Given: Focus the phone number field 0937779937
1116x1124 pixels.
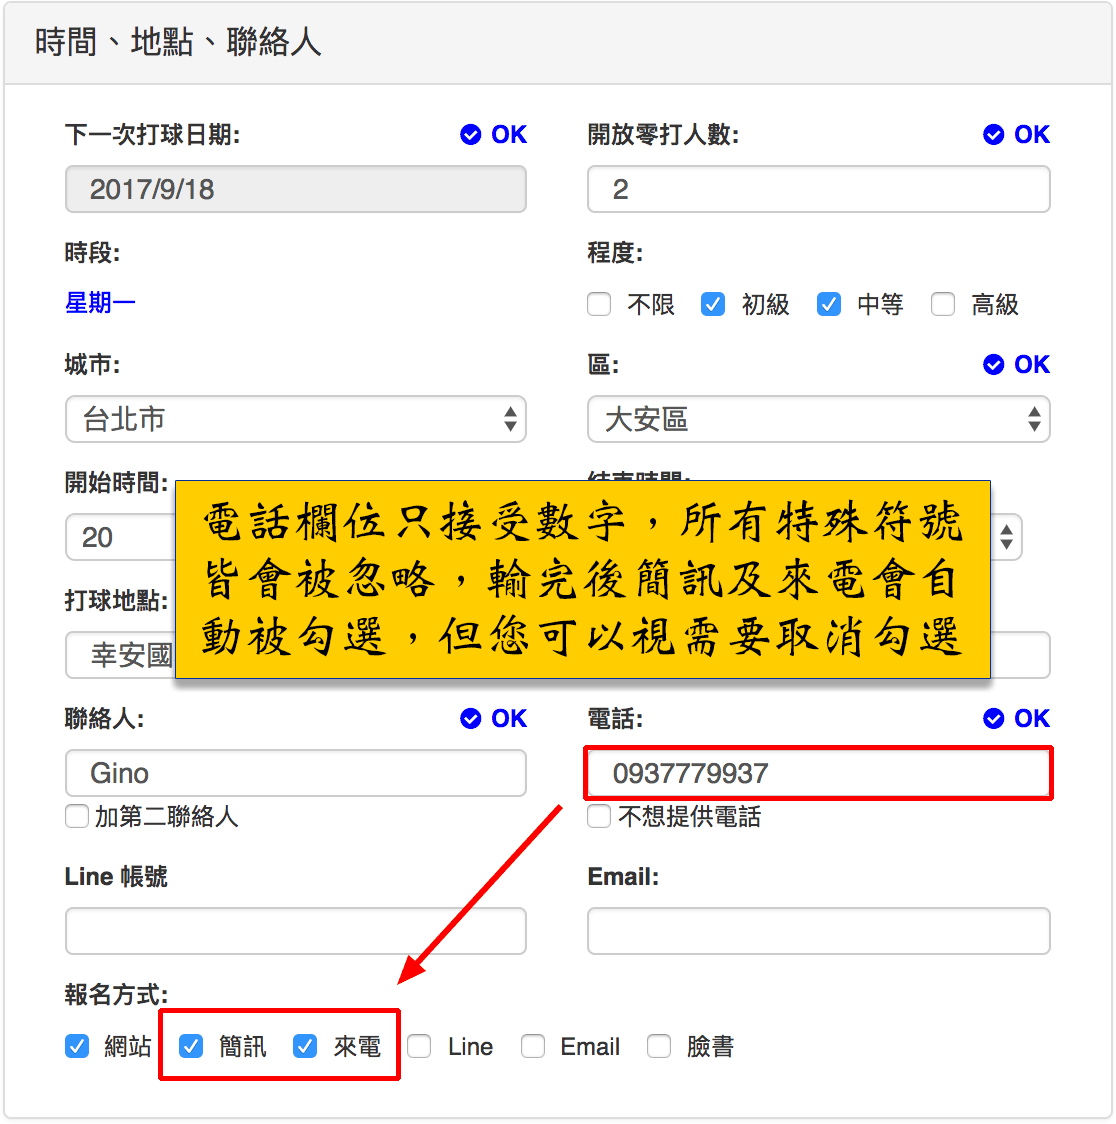Looking at the screenshot, I should coord(818,773).
